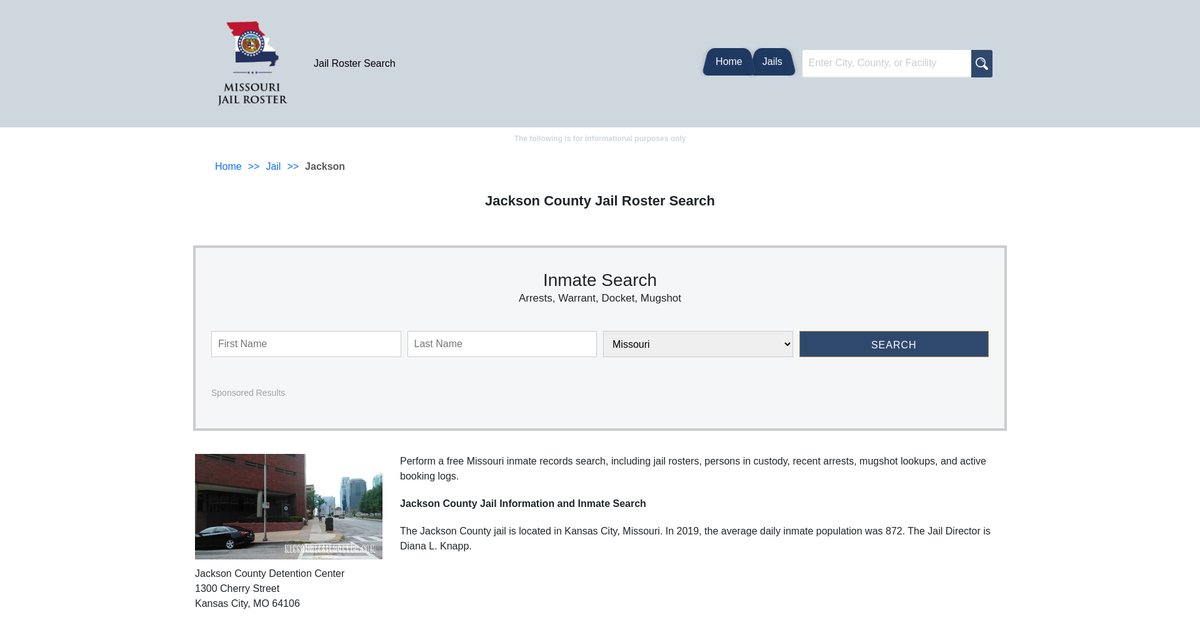1200x620 pixels.
Task: Click the Jail Roster Search header text
Action: point(354,63)
